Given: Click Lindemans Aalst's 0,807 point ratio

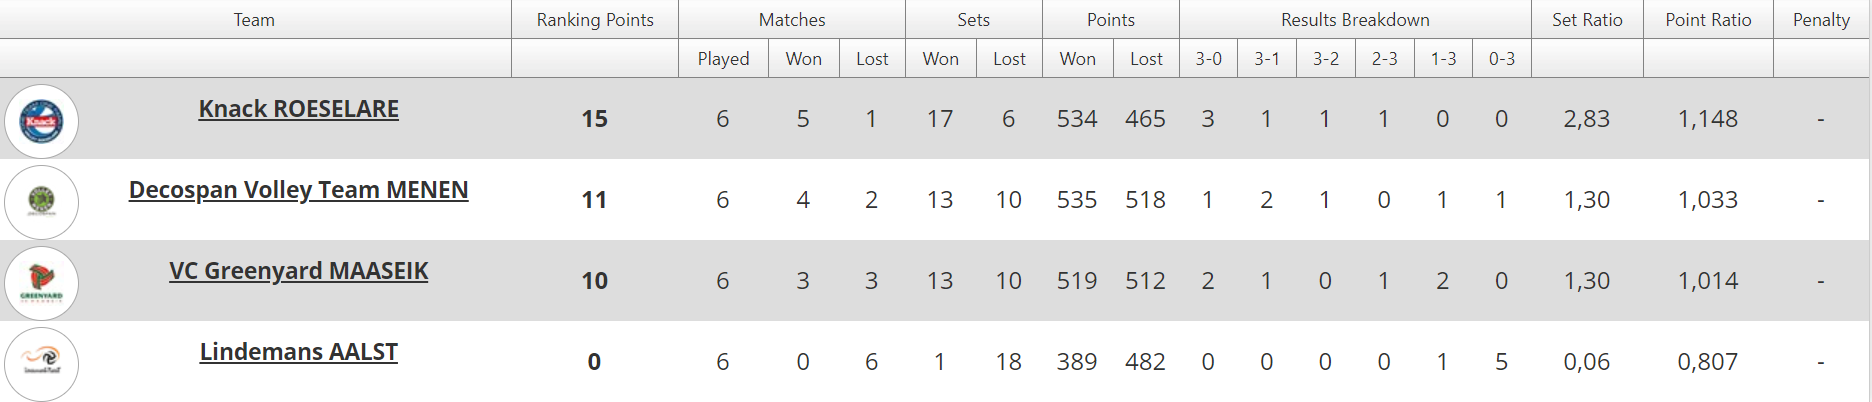Looking at the screenshot, I should (x=1708, y=362).
